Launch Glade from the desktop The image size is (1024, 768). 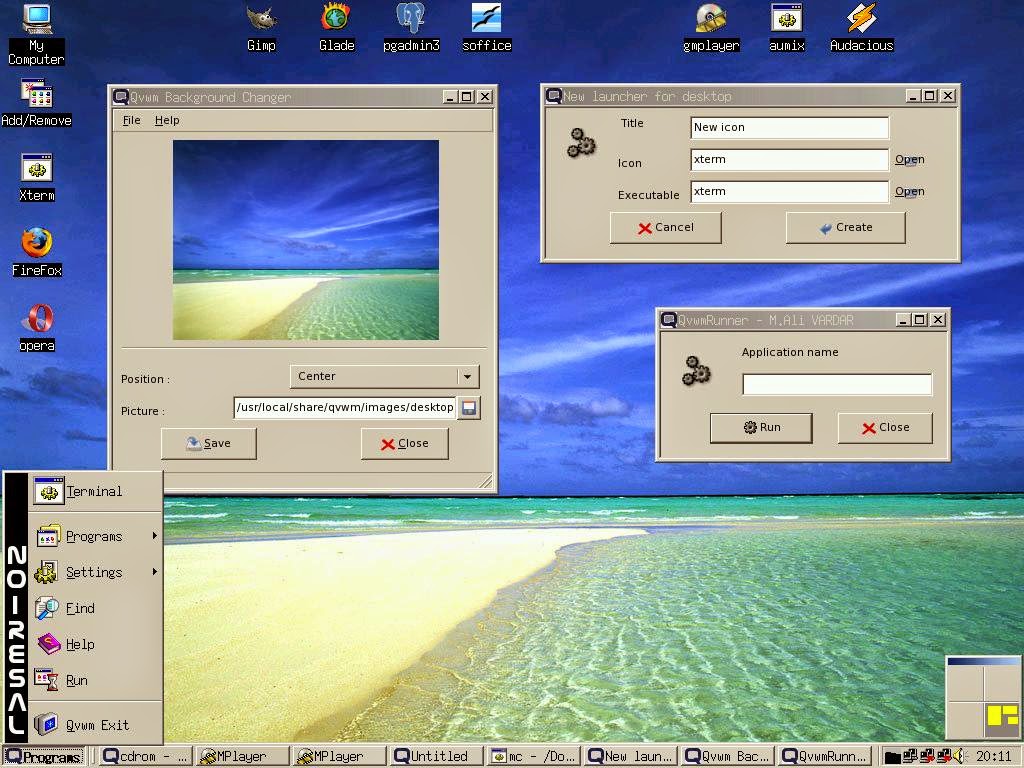(336, 19)
